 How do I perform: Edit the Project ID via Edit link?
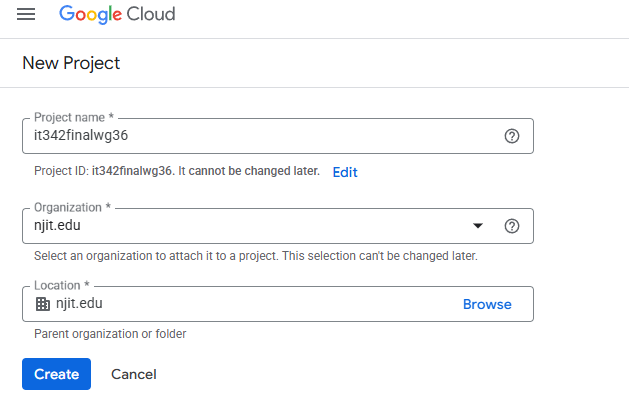[x=345, y=172]
